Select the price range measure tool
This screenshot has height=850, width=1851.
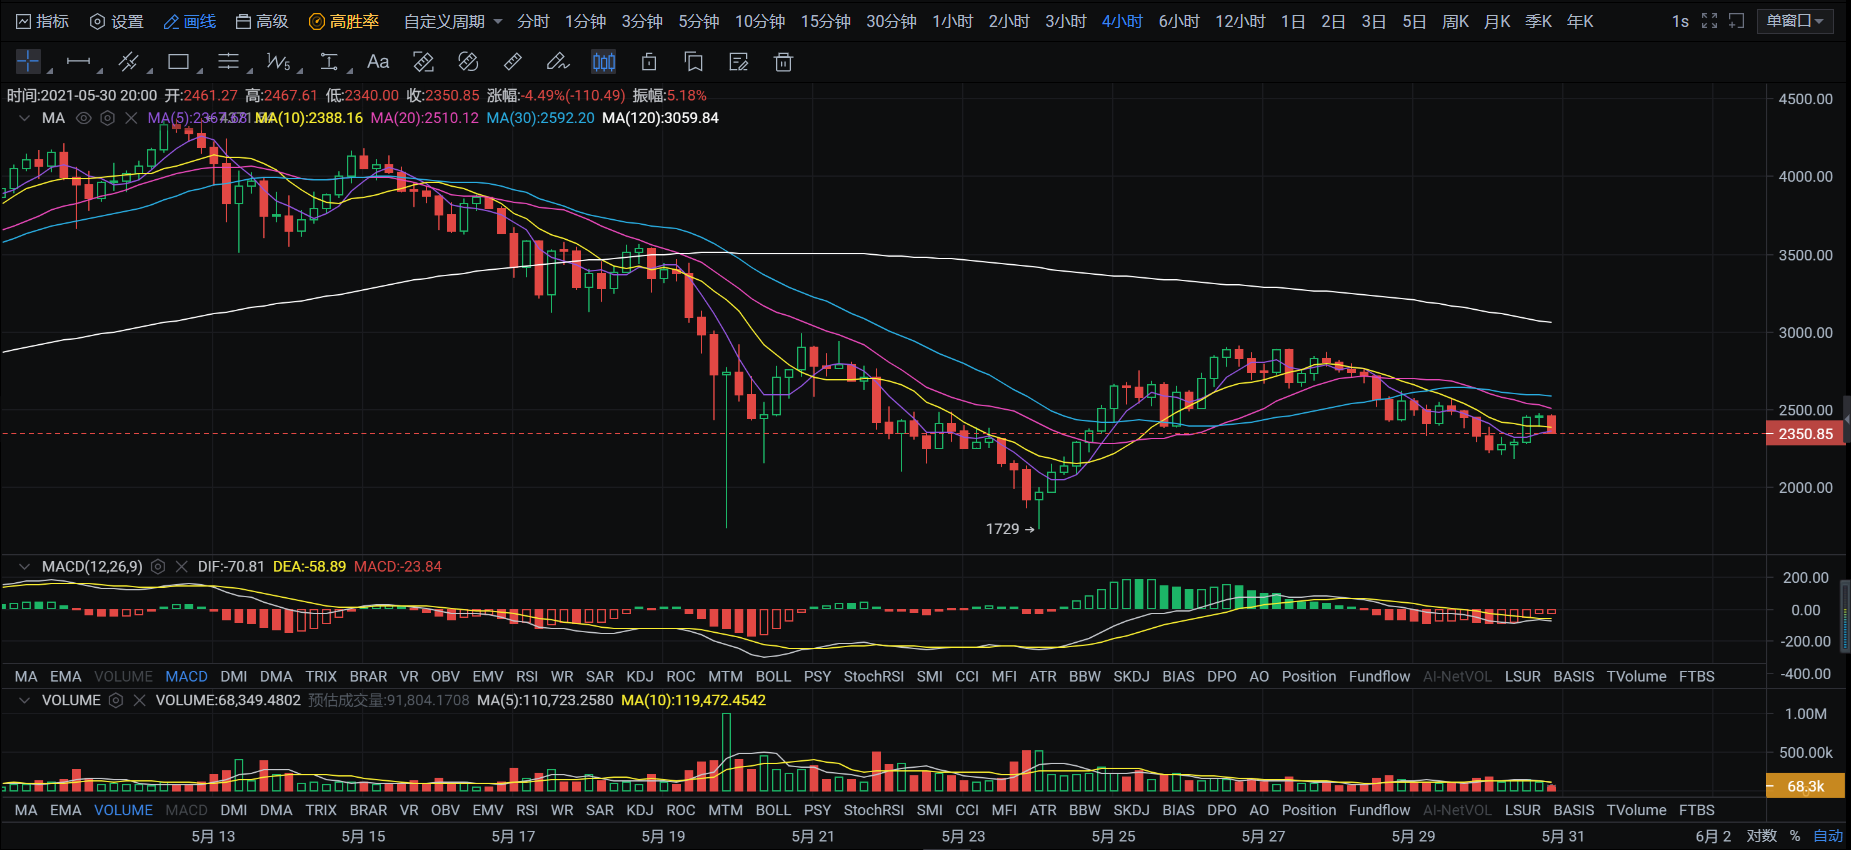(x=328, y=62)
